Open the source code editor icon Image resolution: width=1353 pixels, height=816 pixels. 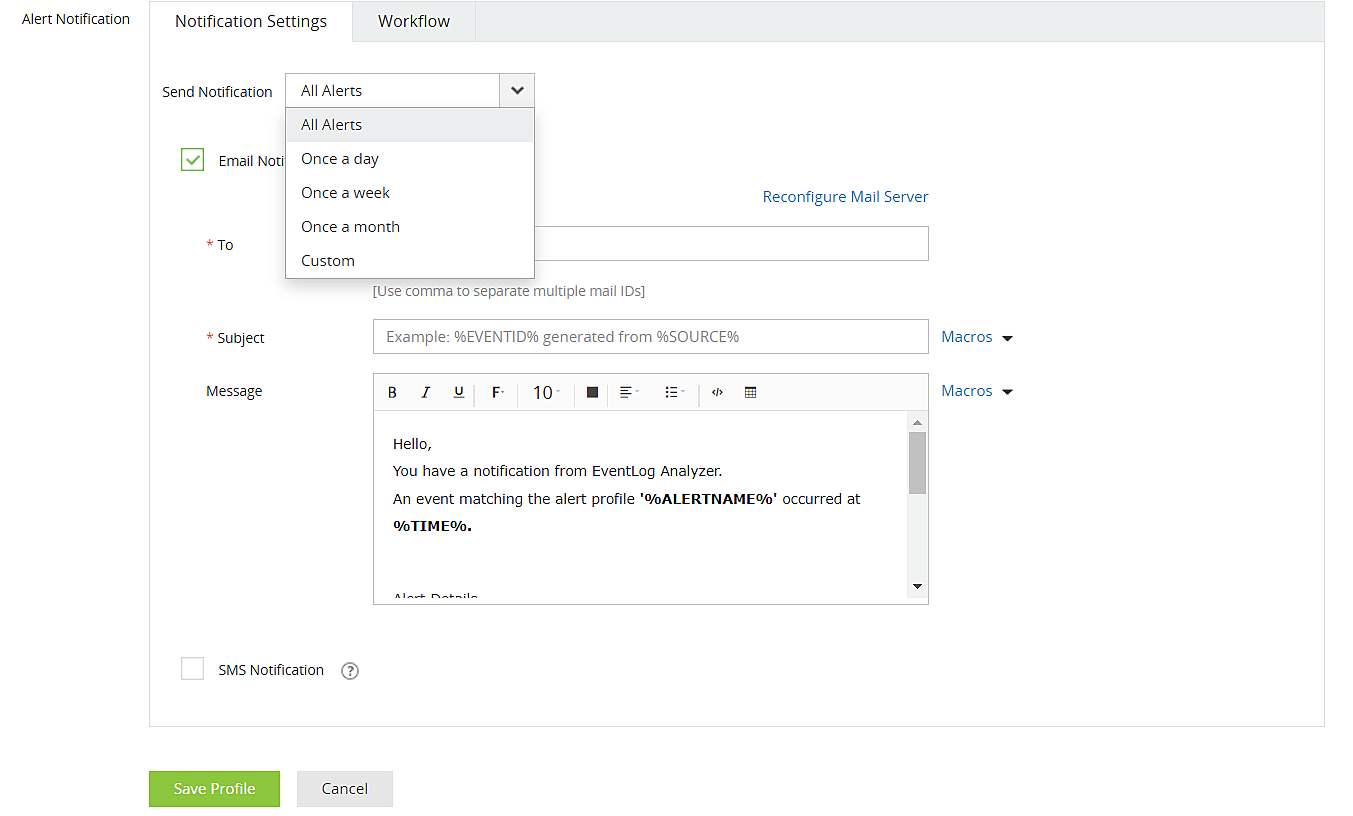coord(717,391)
